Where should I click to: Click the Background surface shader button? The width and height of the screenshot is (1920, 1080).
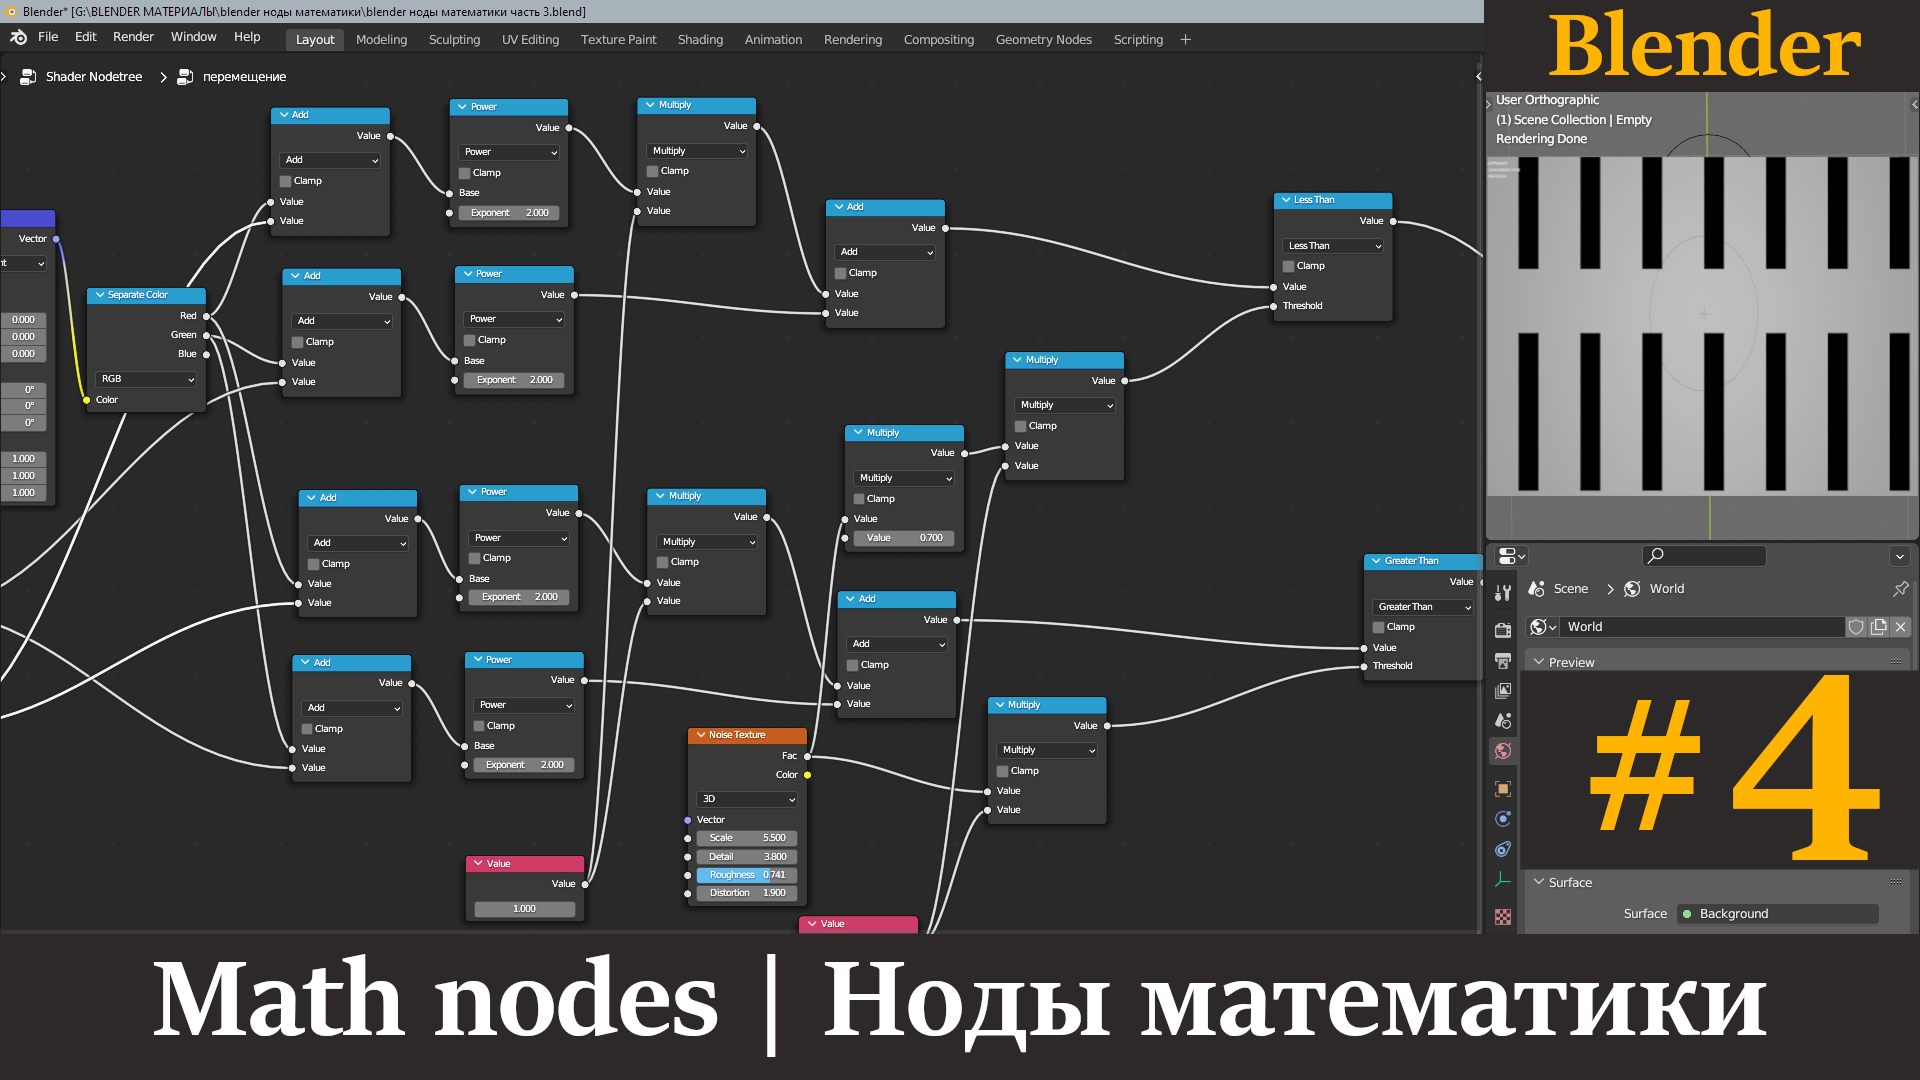(x=1778, y=913)
